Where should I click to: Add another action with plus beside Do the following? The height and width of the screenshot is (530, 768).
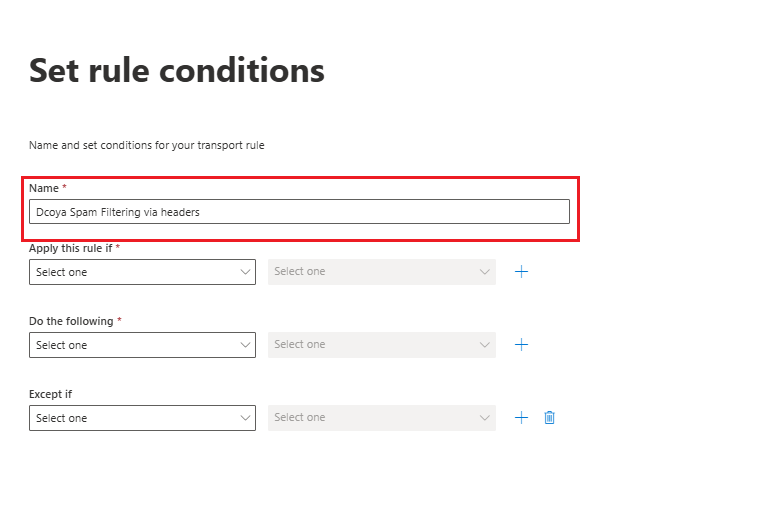522,345
